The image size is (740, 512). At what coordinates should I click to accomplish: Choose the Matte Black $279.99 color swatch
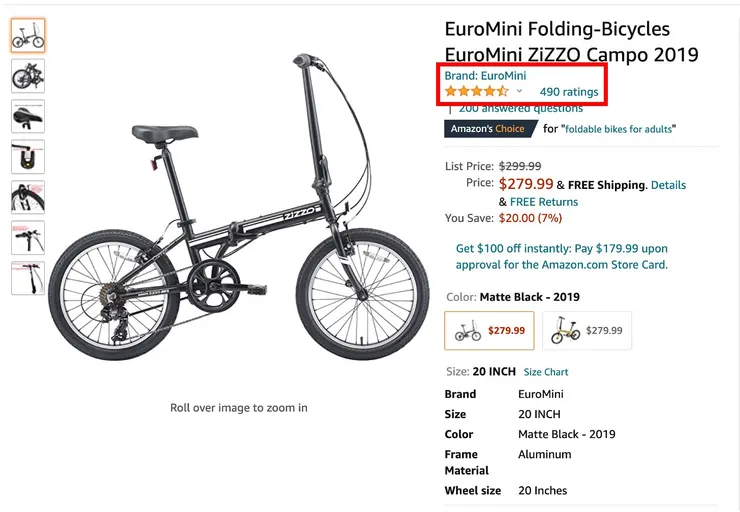point(489,331)
